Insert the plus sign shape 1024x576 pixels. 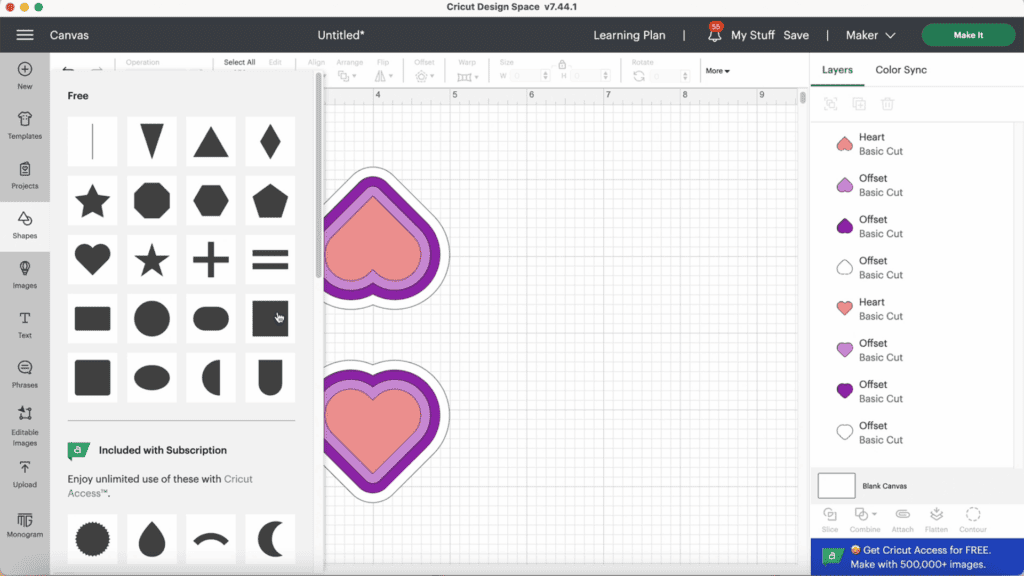click(x=211, y=259)
